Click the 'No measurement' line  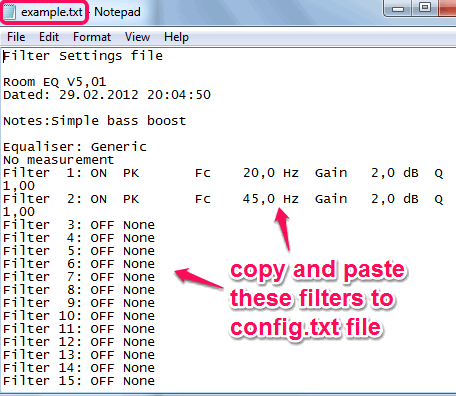click(59, 160)
